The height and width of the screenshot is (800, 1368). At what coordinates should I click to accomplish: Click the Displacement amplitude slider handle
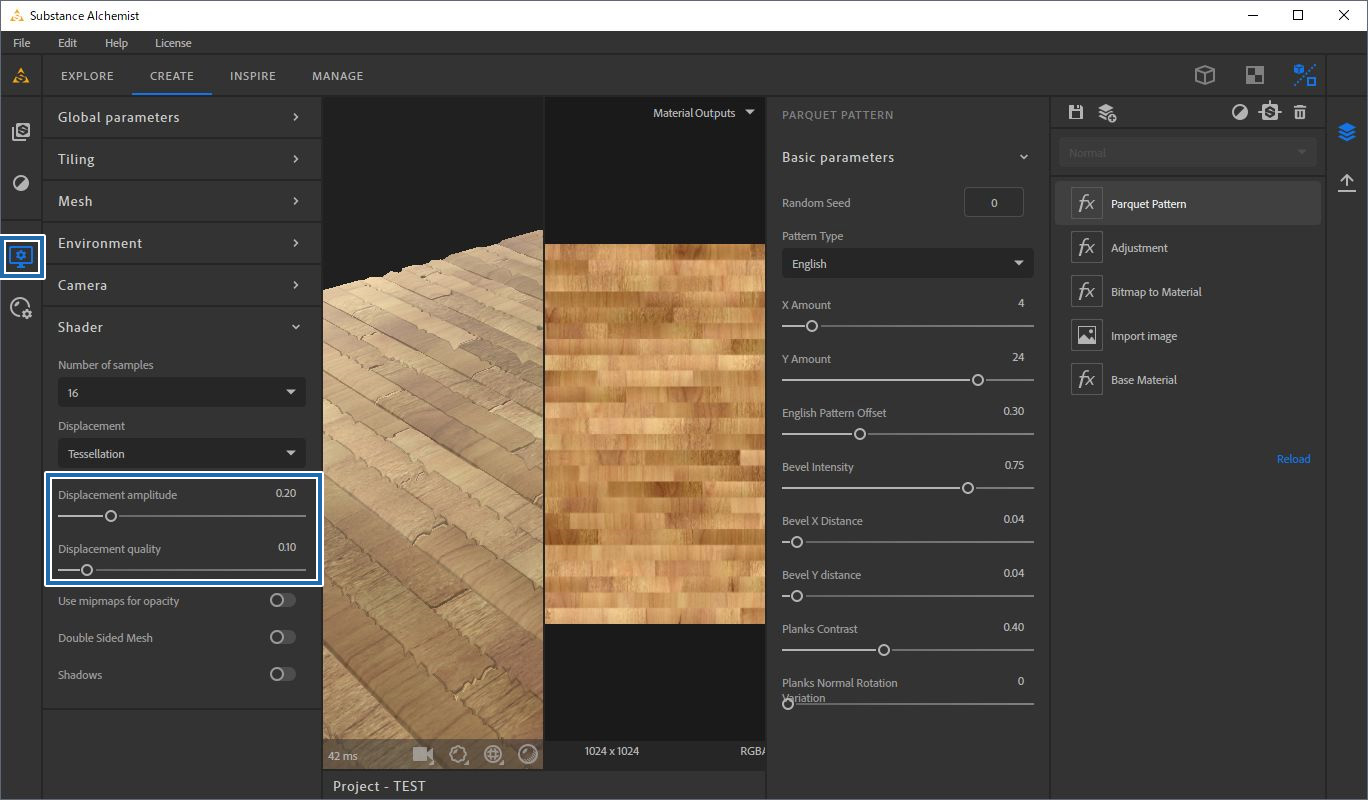tap(111, 516)
